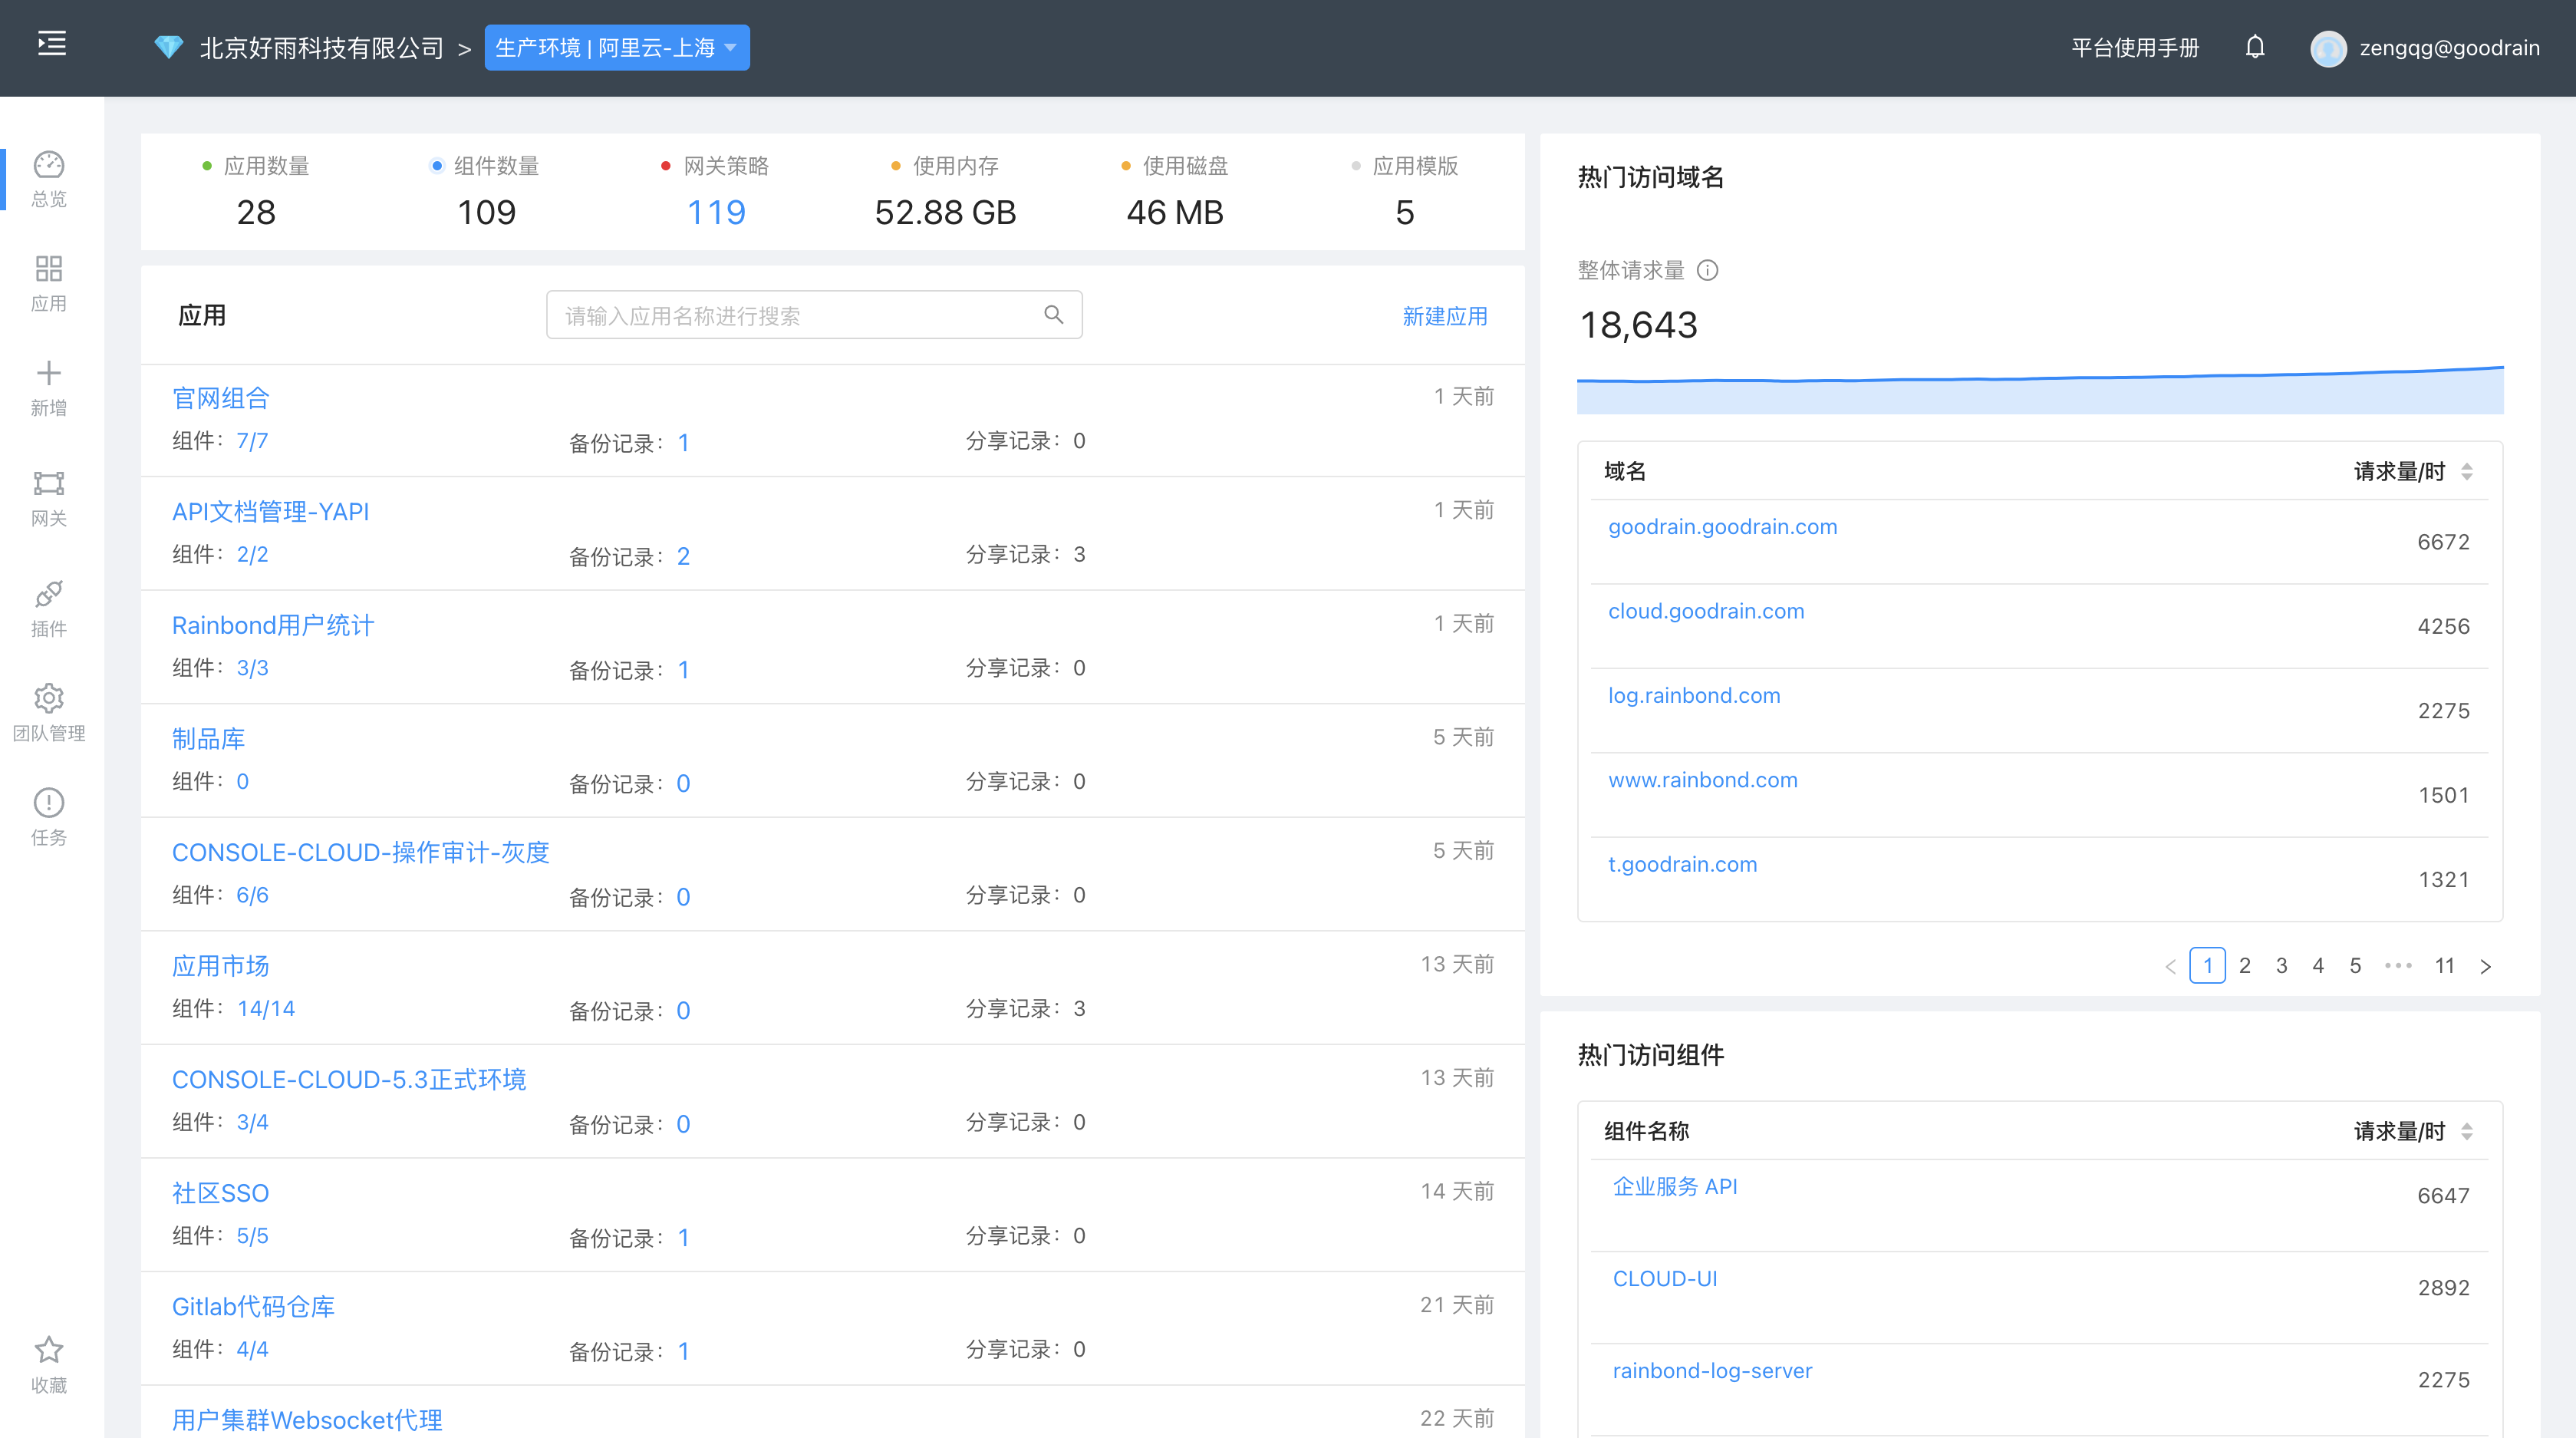Viewport: 2576px width, 1438px height.
Task: Select page 11 in domain pagination
Action: point(2445,966)
